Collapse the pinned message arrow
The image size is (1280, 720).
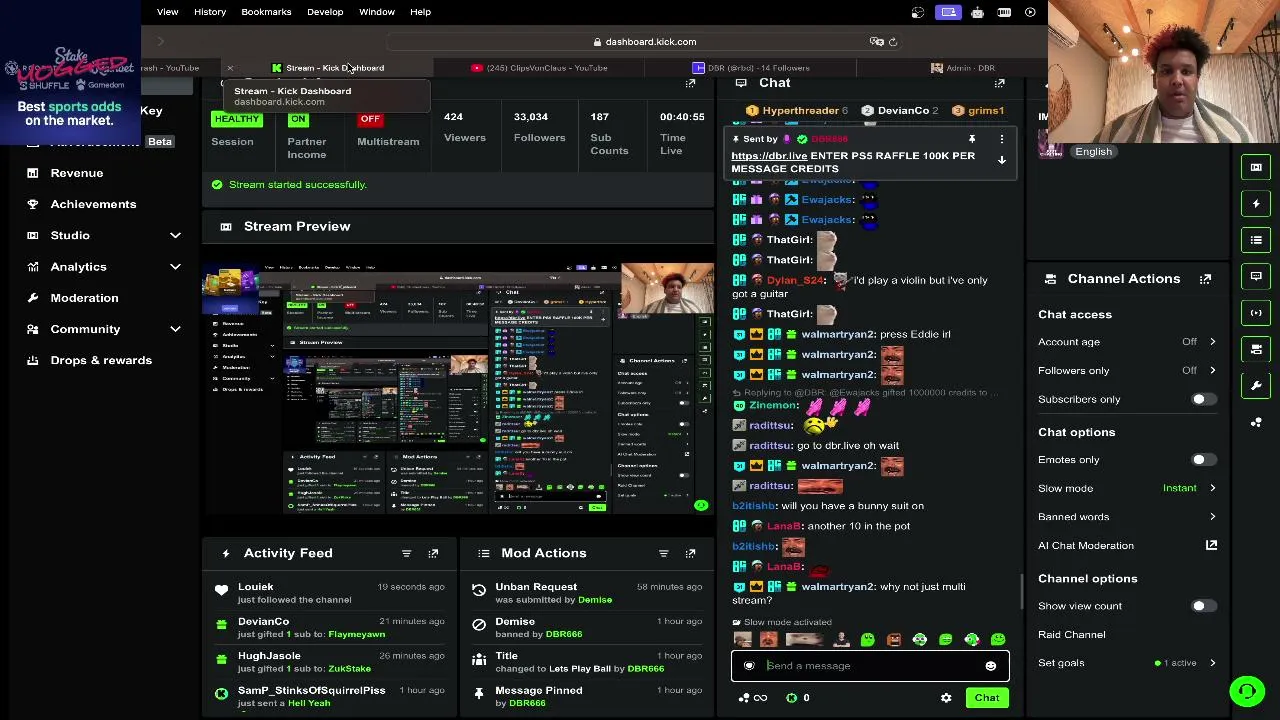coord(1001,161)
